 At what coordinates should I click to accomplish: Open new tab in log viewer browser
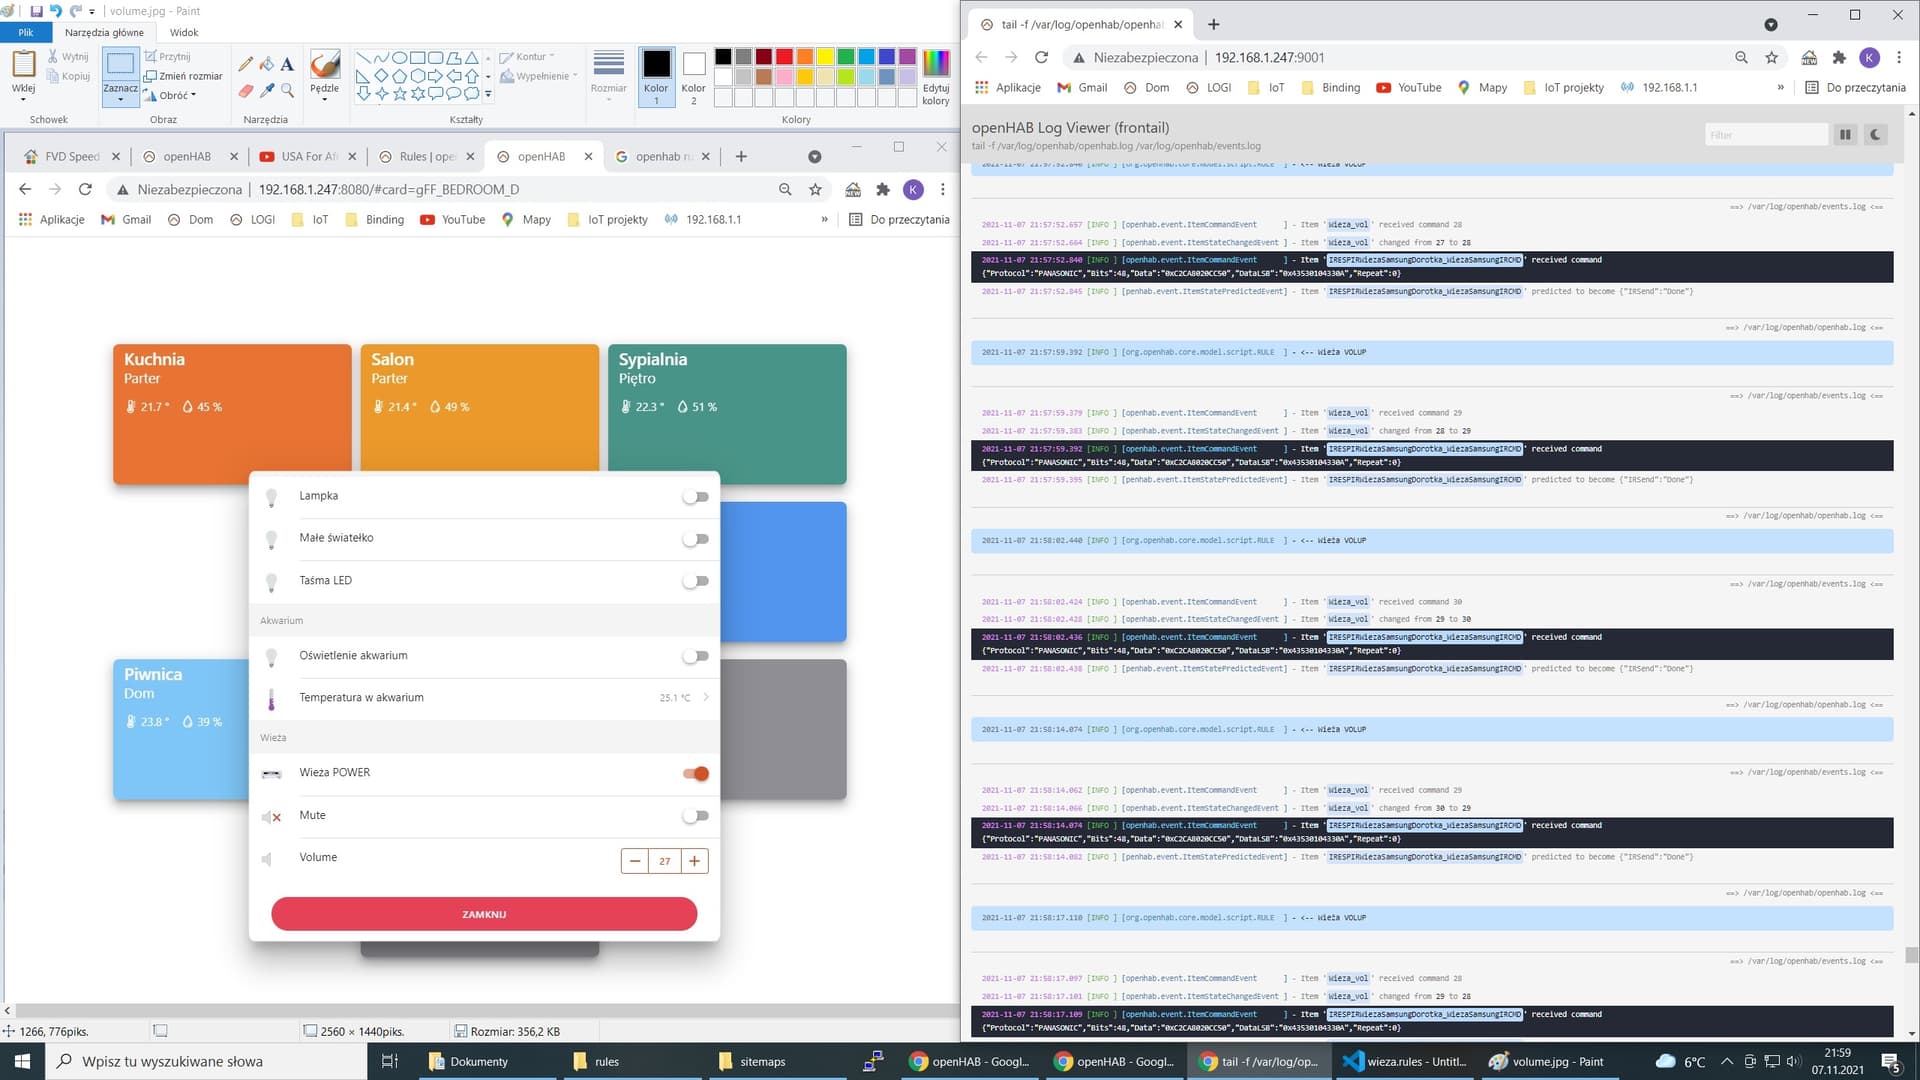(x=1213, y=24)
